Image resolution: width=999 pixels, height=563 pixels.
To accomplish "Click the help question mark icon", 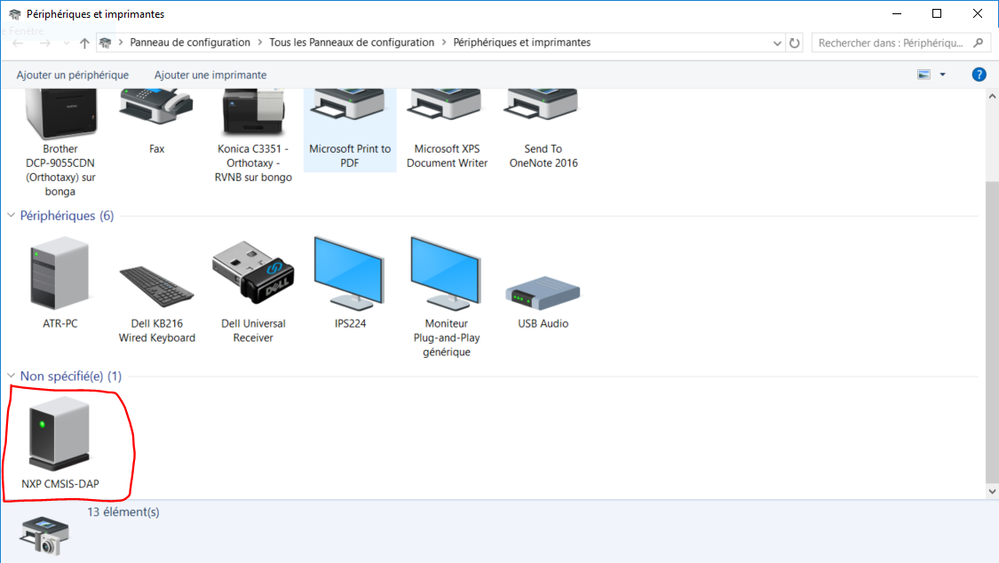I will click(x=979, y=75).
